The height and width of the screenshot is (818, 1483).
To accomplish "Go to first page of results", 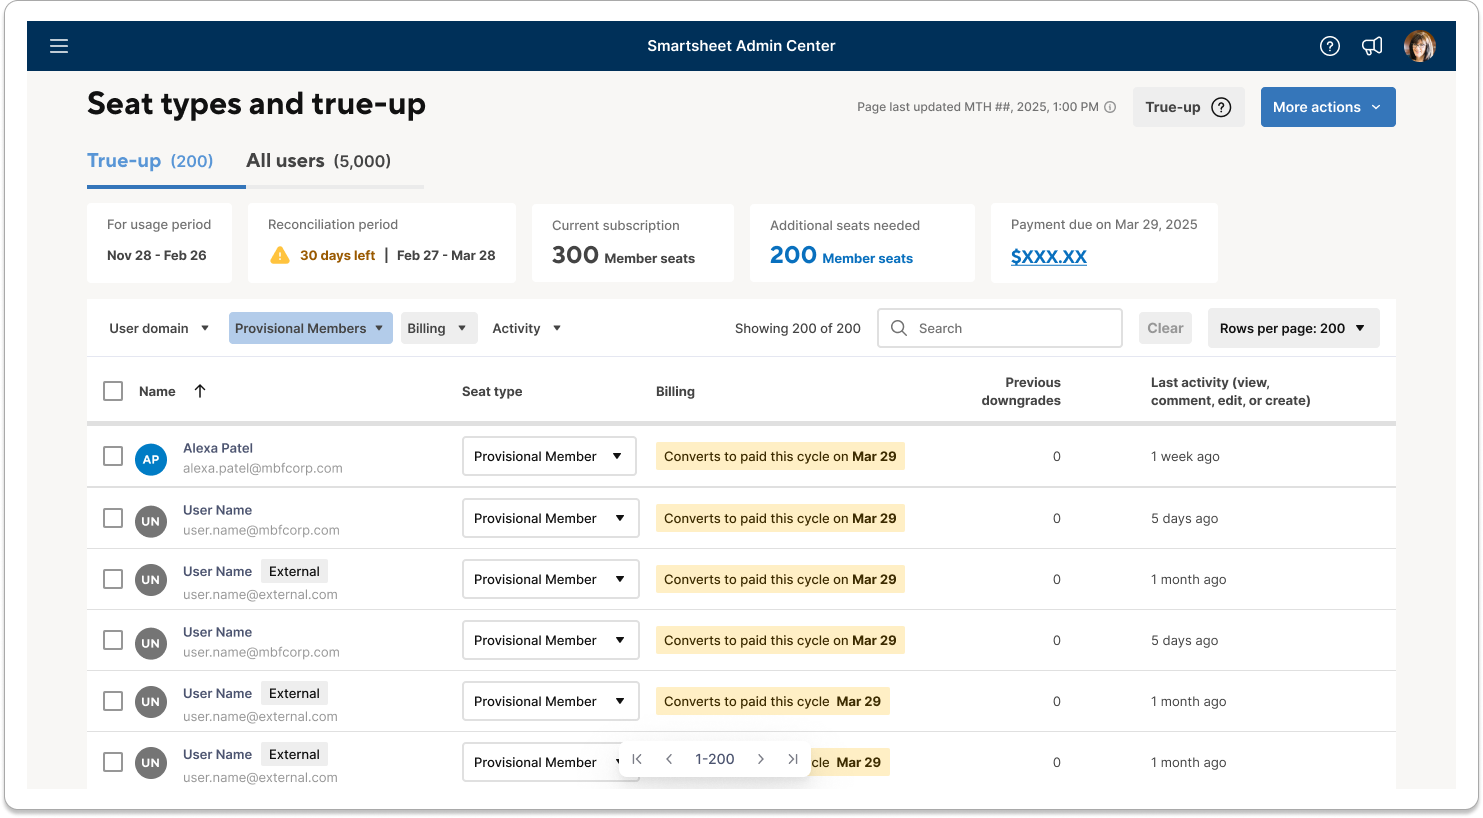I will tap(637, 759).
